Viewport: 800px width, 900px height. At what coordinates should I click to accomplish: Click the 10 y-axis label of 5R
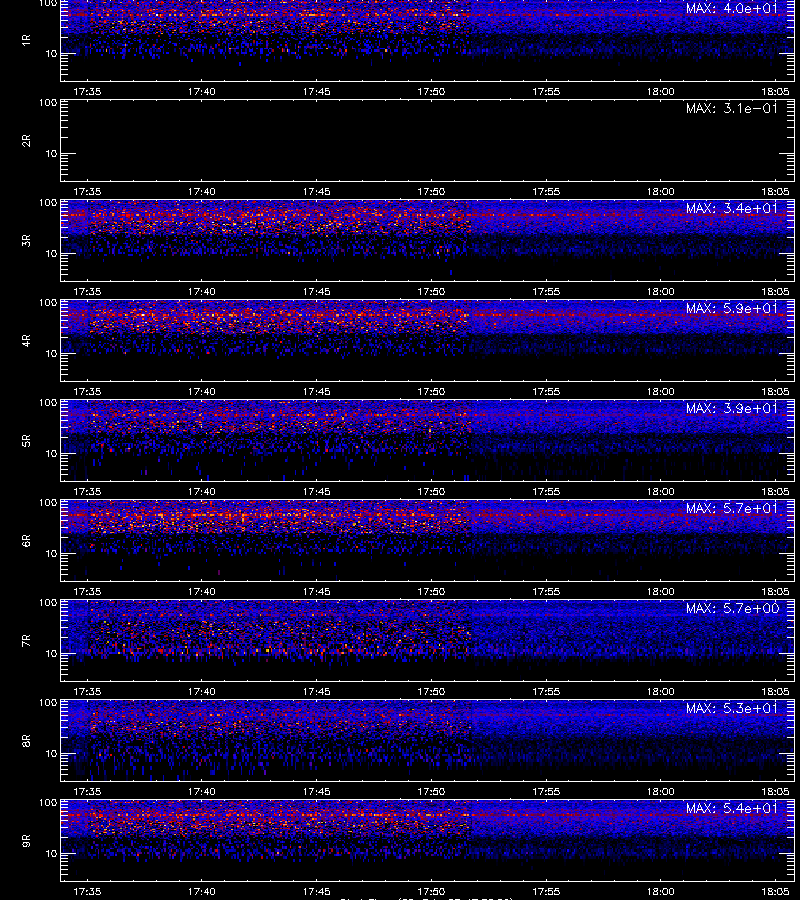(51, 453)
